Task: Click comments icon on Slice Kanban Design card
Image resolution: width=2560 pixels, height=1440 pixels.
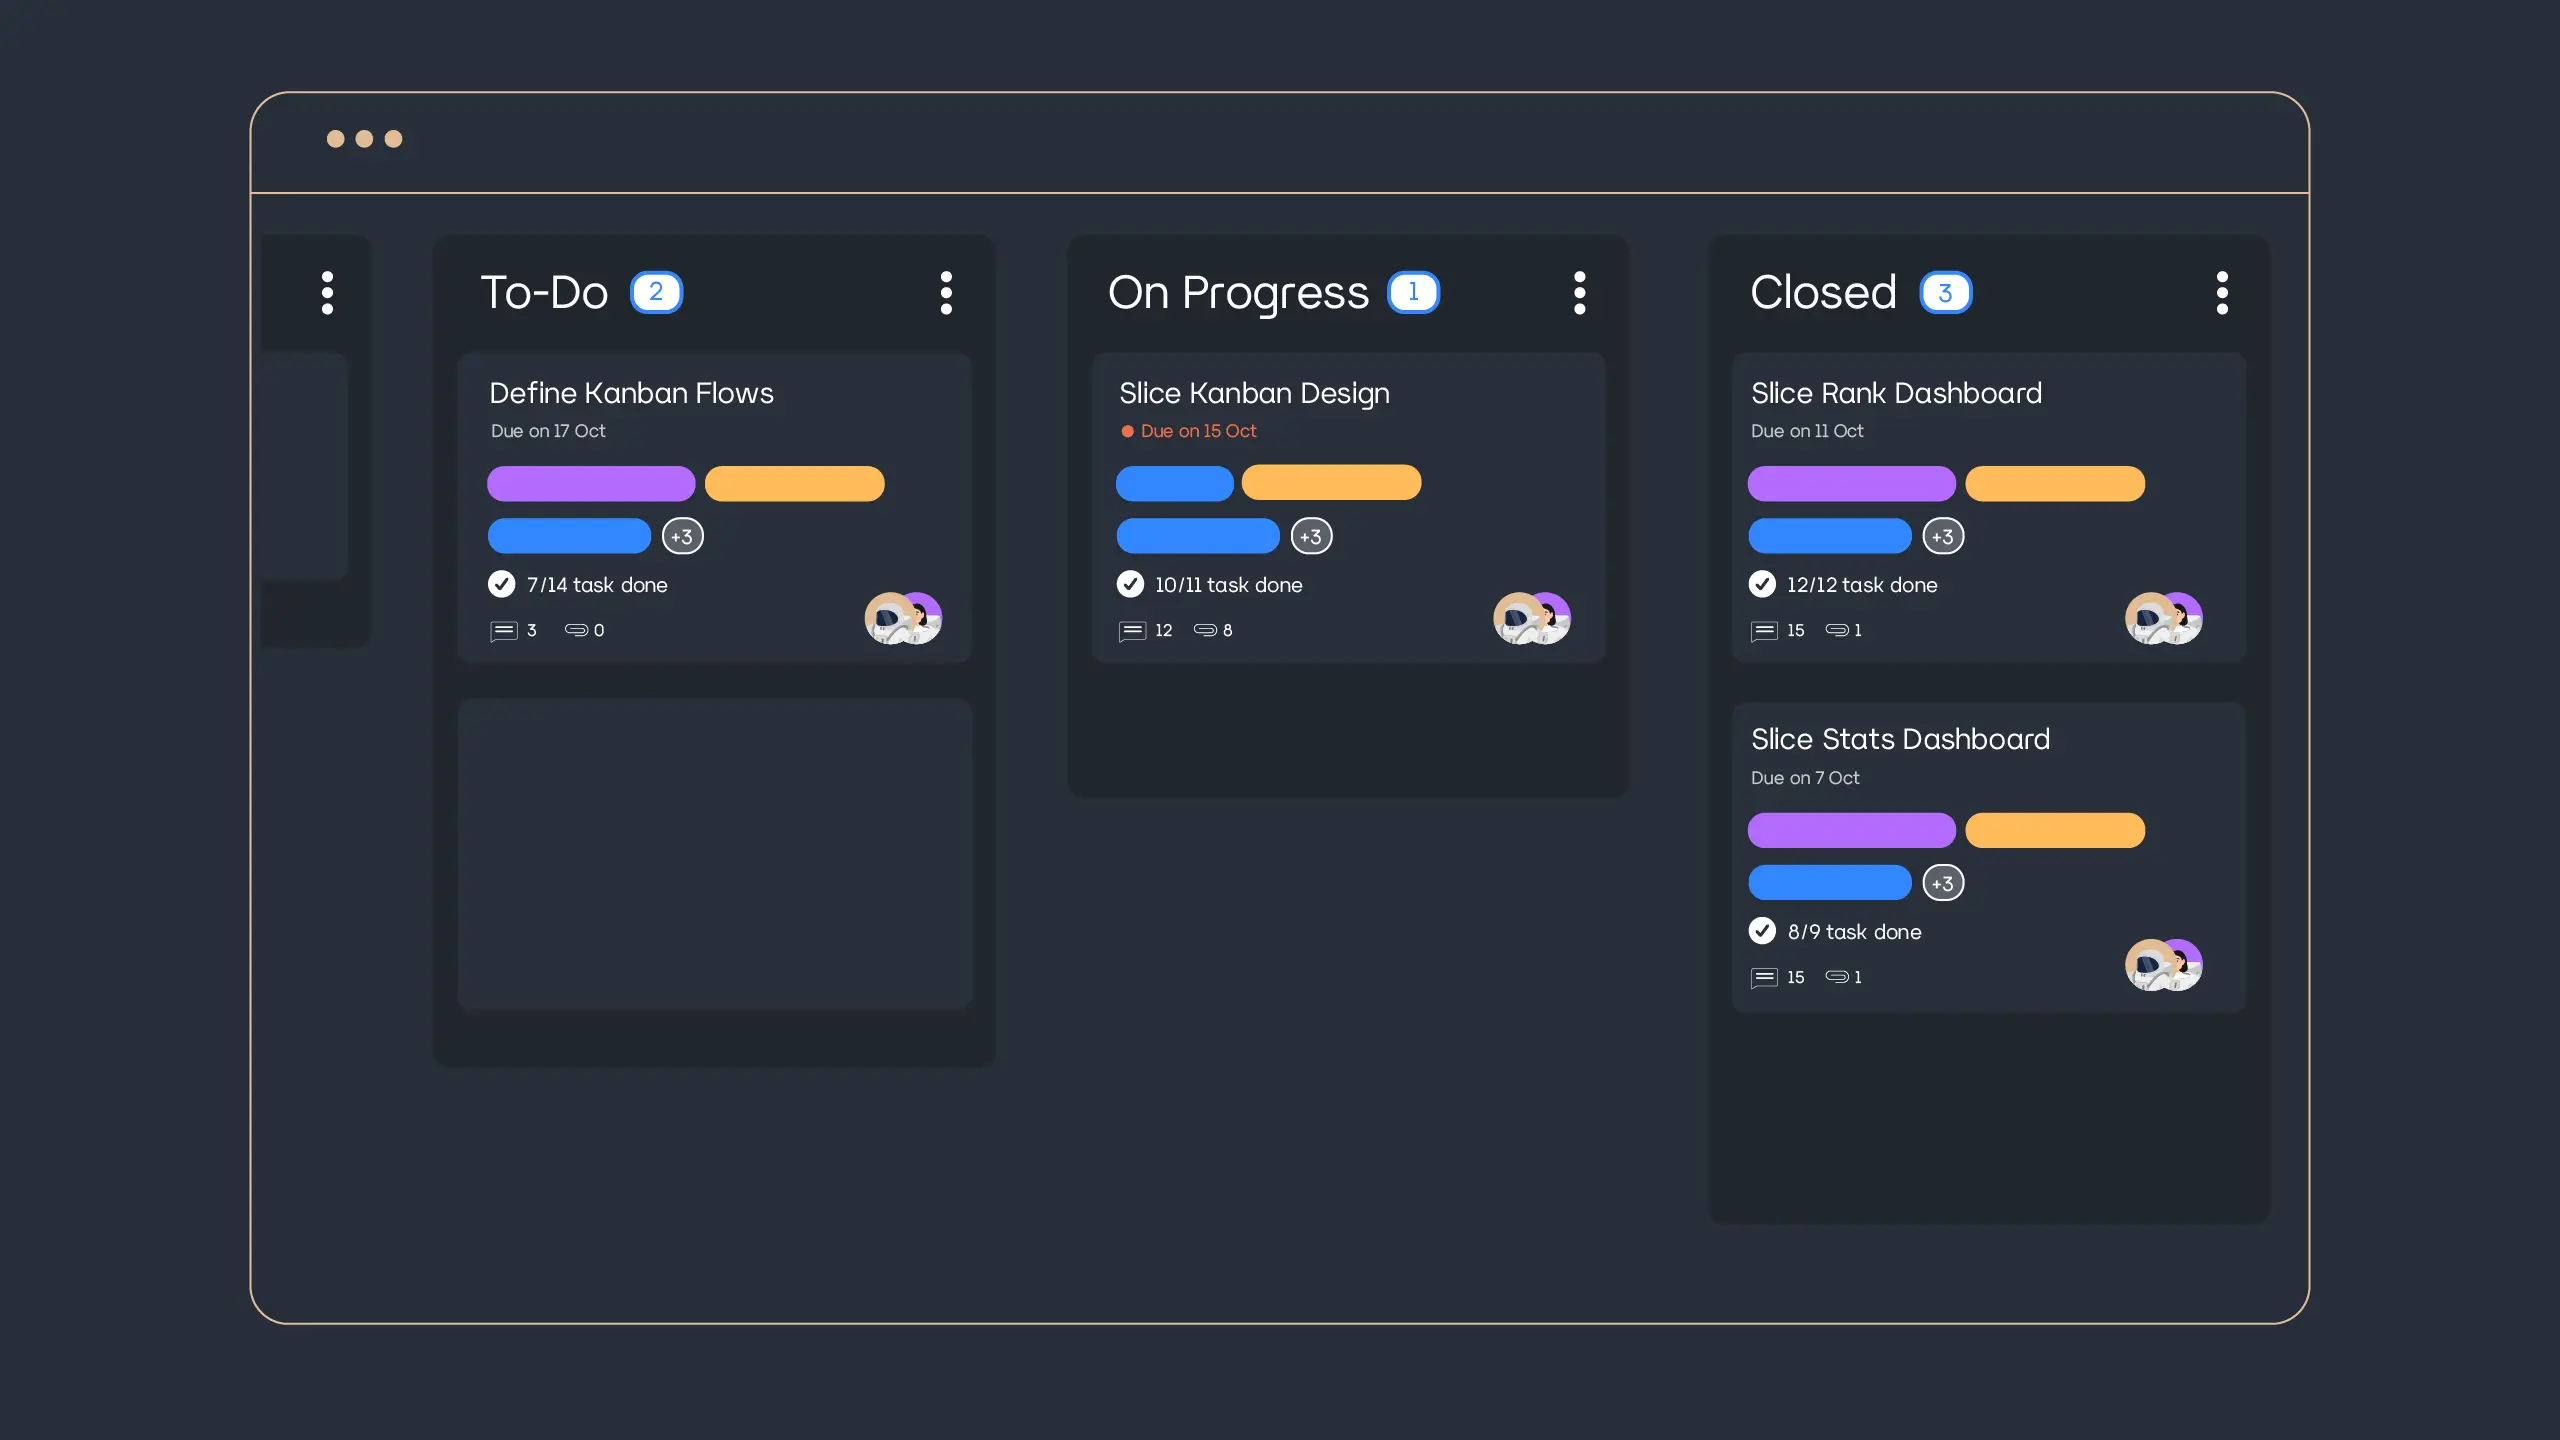Action: click(x=1132, y=631)
